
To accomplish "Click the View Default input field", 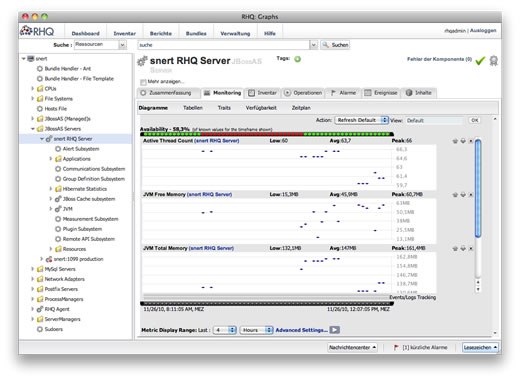I will click(434, 120).
